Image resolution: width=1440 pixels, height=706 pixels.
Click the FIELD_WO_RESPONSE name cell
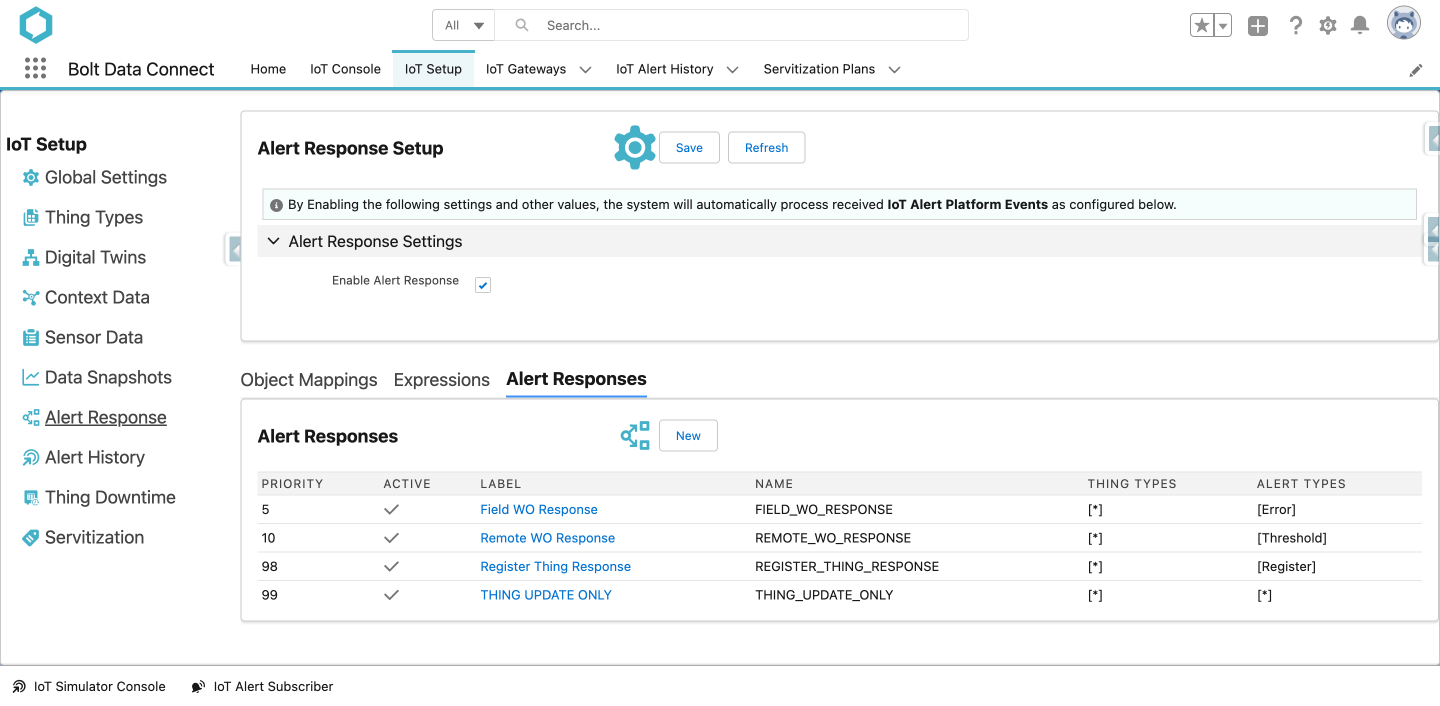click(824, 510)
